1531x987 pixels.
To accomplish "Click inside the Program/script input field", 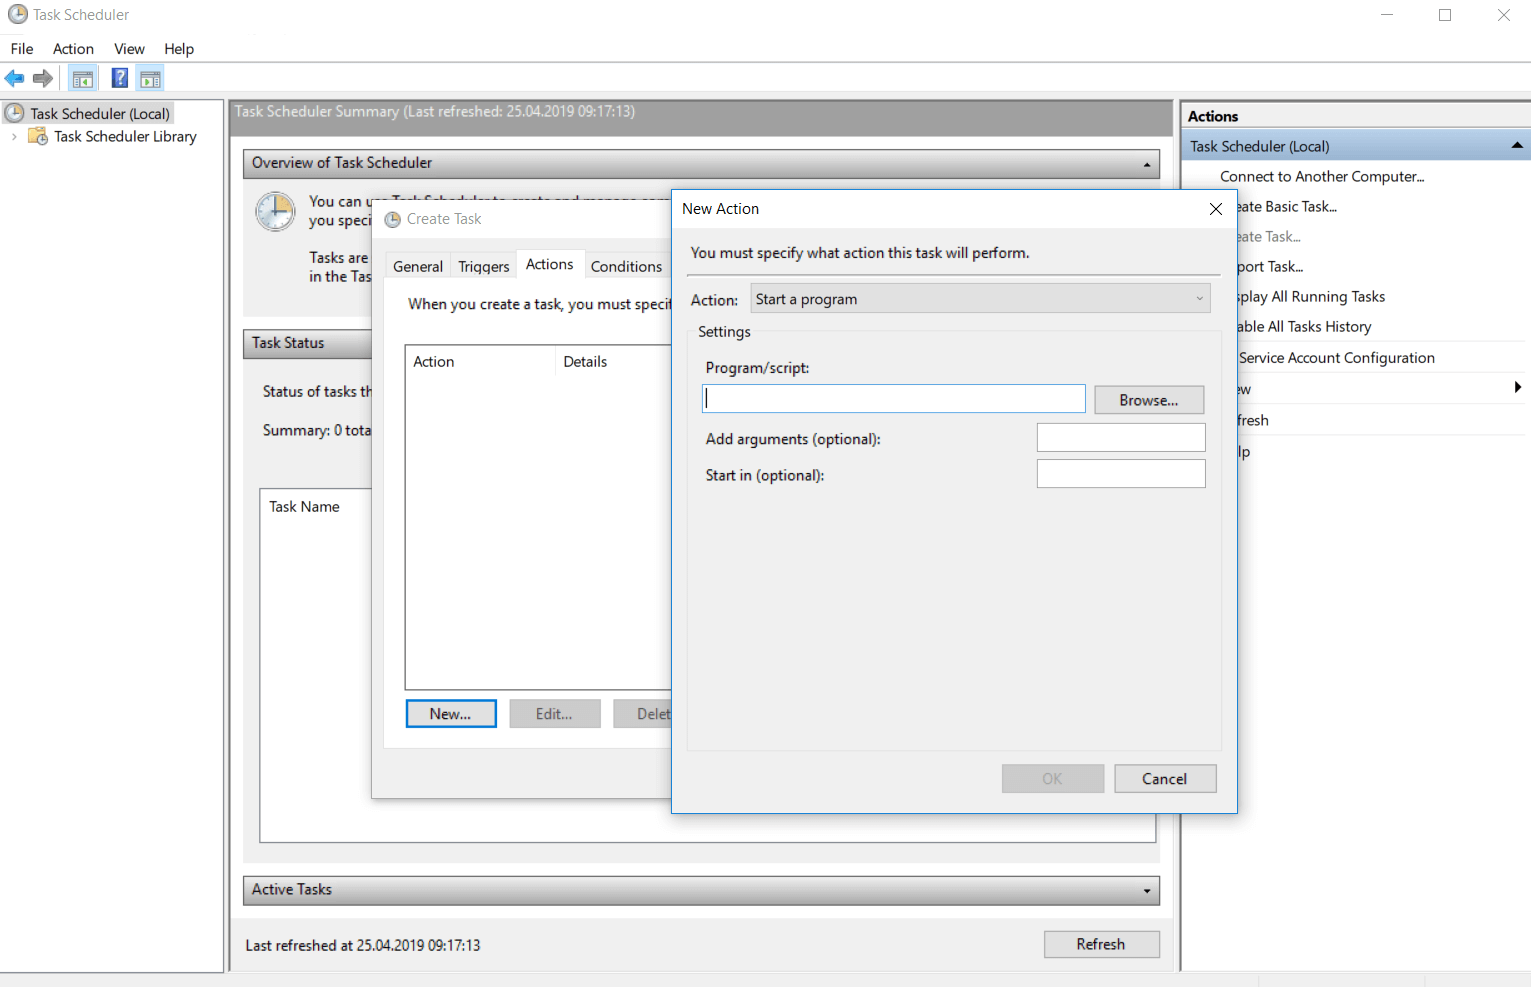I will coord(893,398).
